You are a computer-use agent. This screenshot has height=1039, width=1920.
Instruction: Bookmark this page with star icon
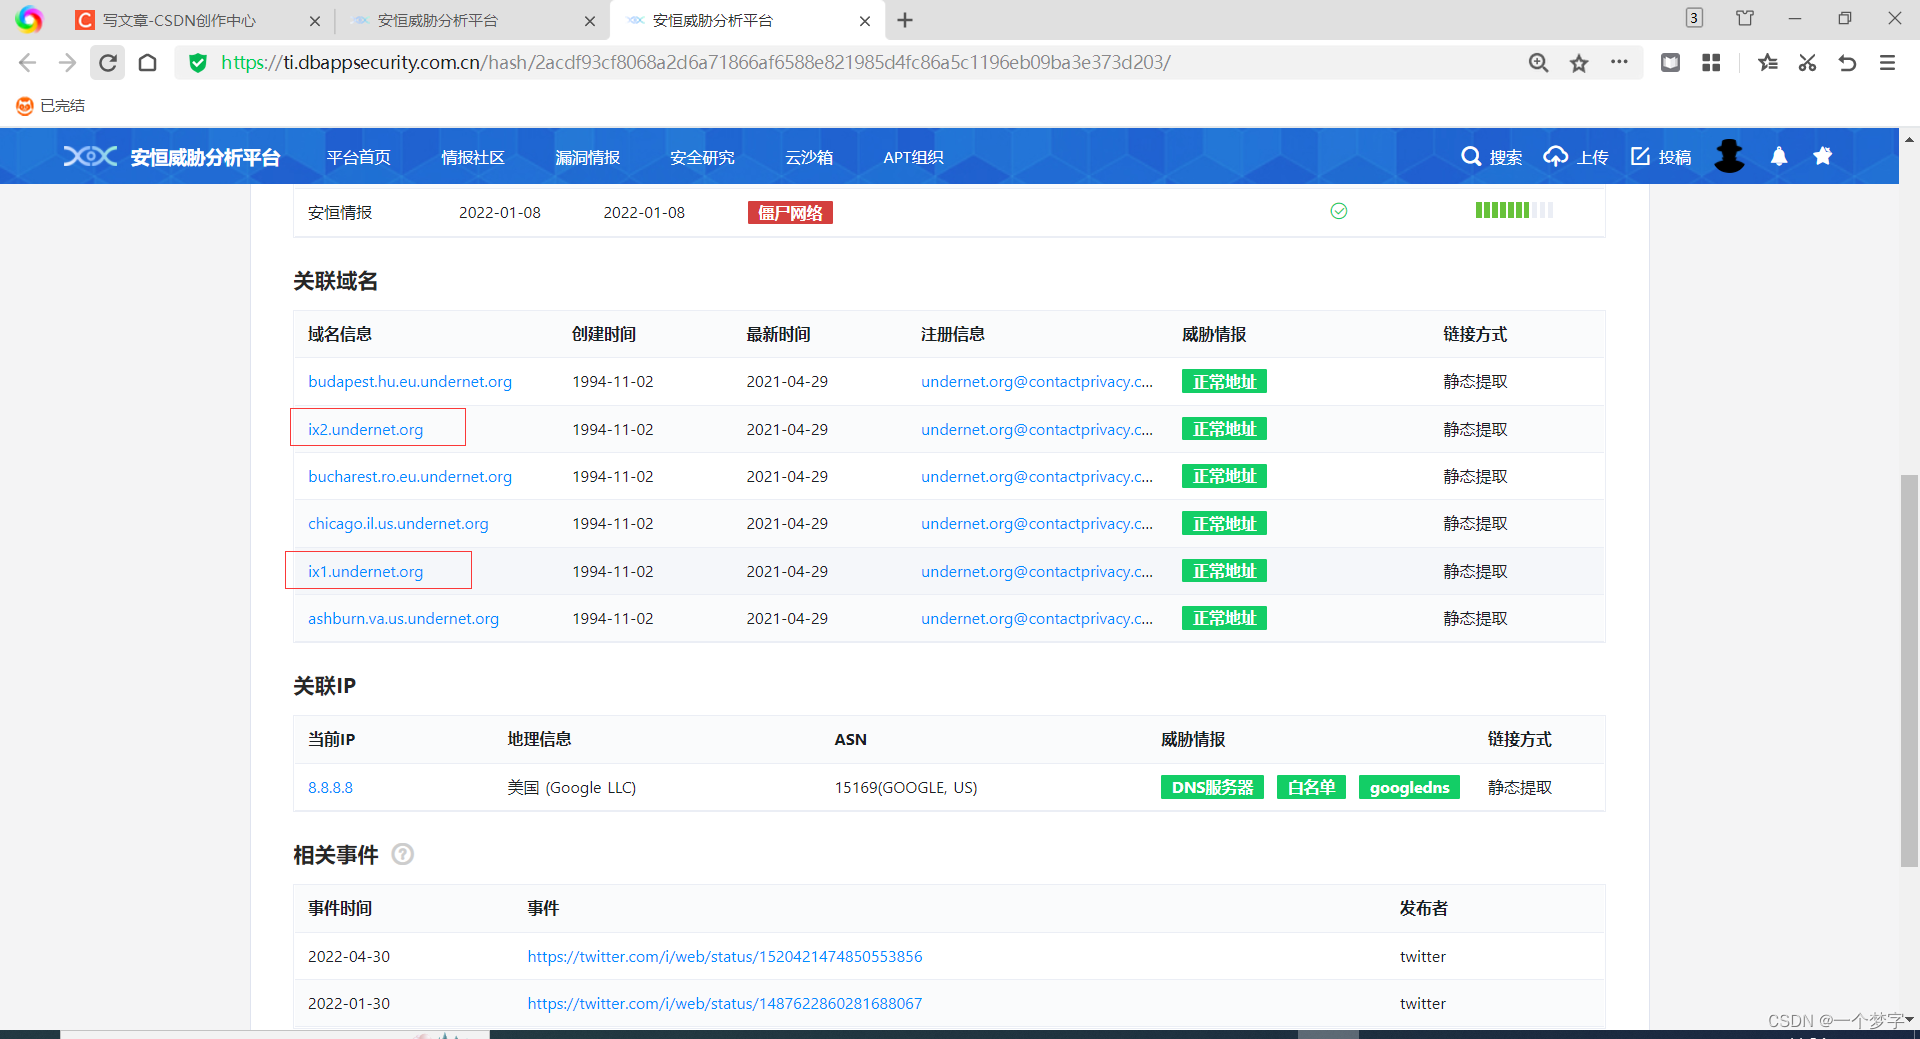pos(1579,63)
